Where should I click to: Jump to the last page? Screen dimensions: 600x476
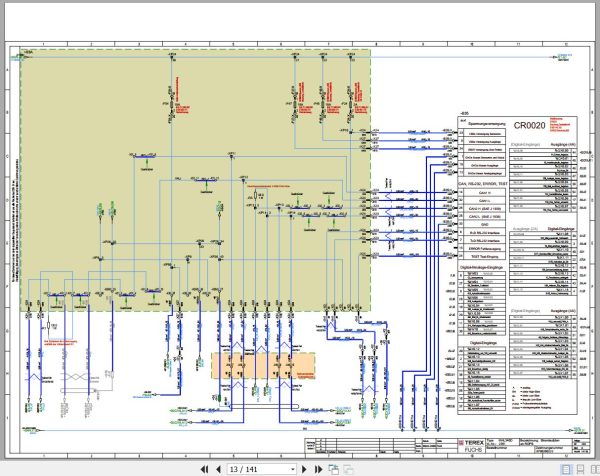[x=318, y=469]
